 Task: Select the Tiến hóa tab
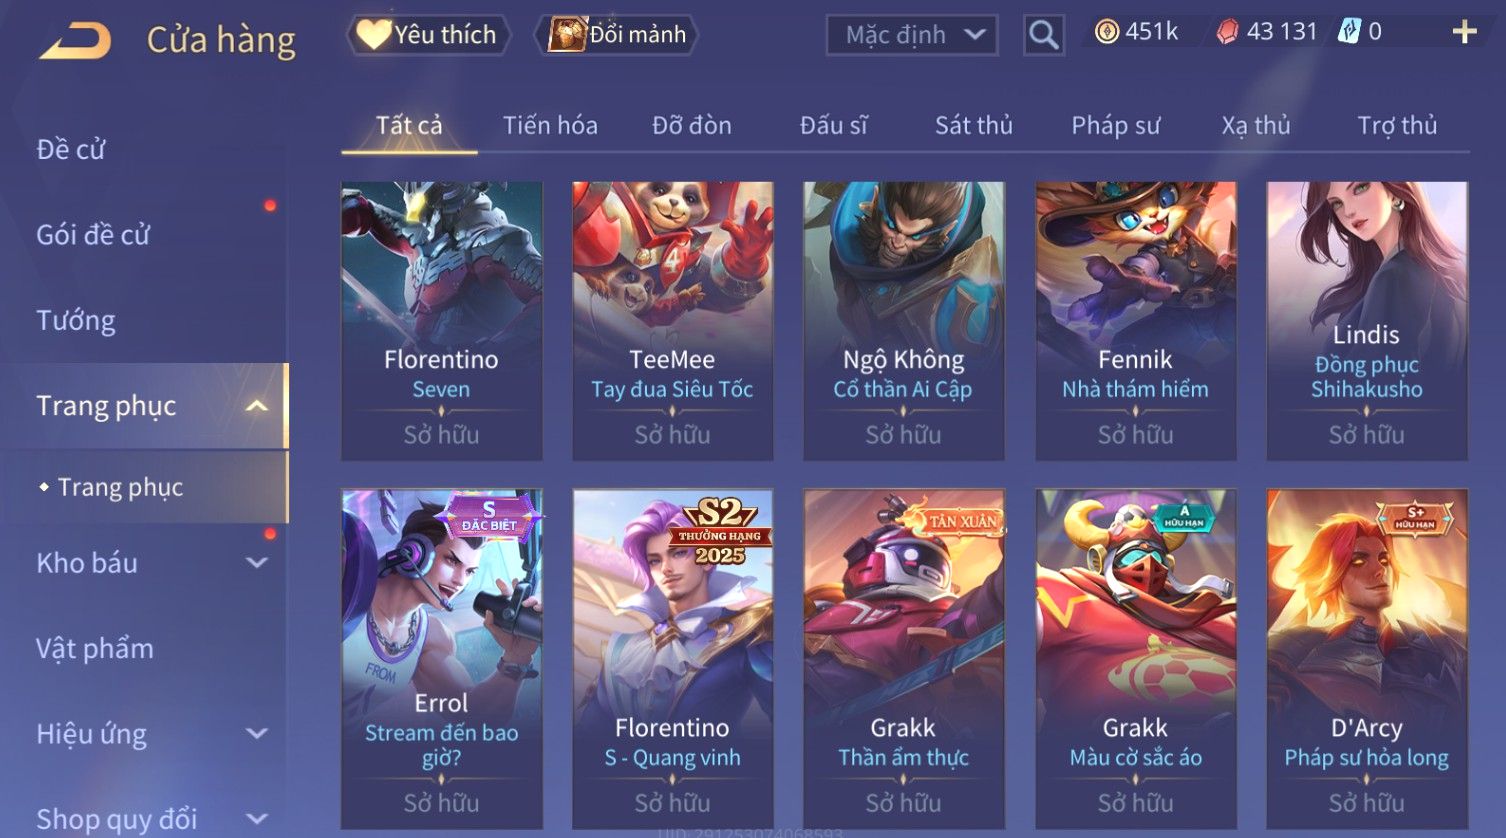(550, 125)
